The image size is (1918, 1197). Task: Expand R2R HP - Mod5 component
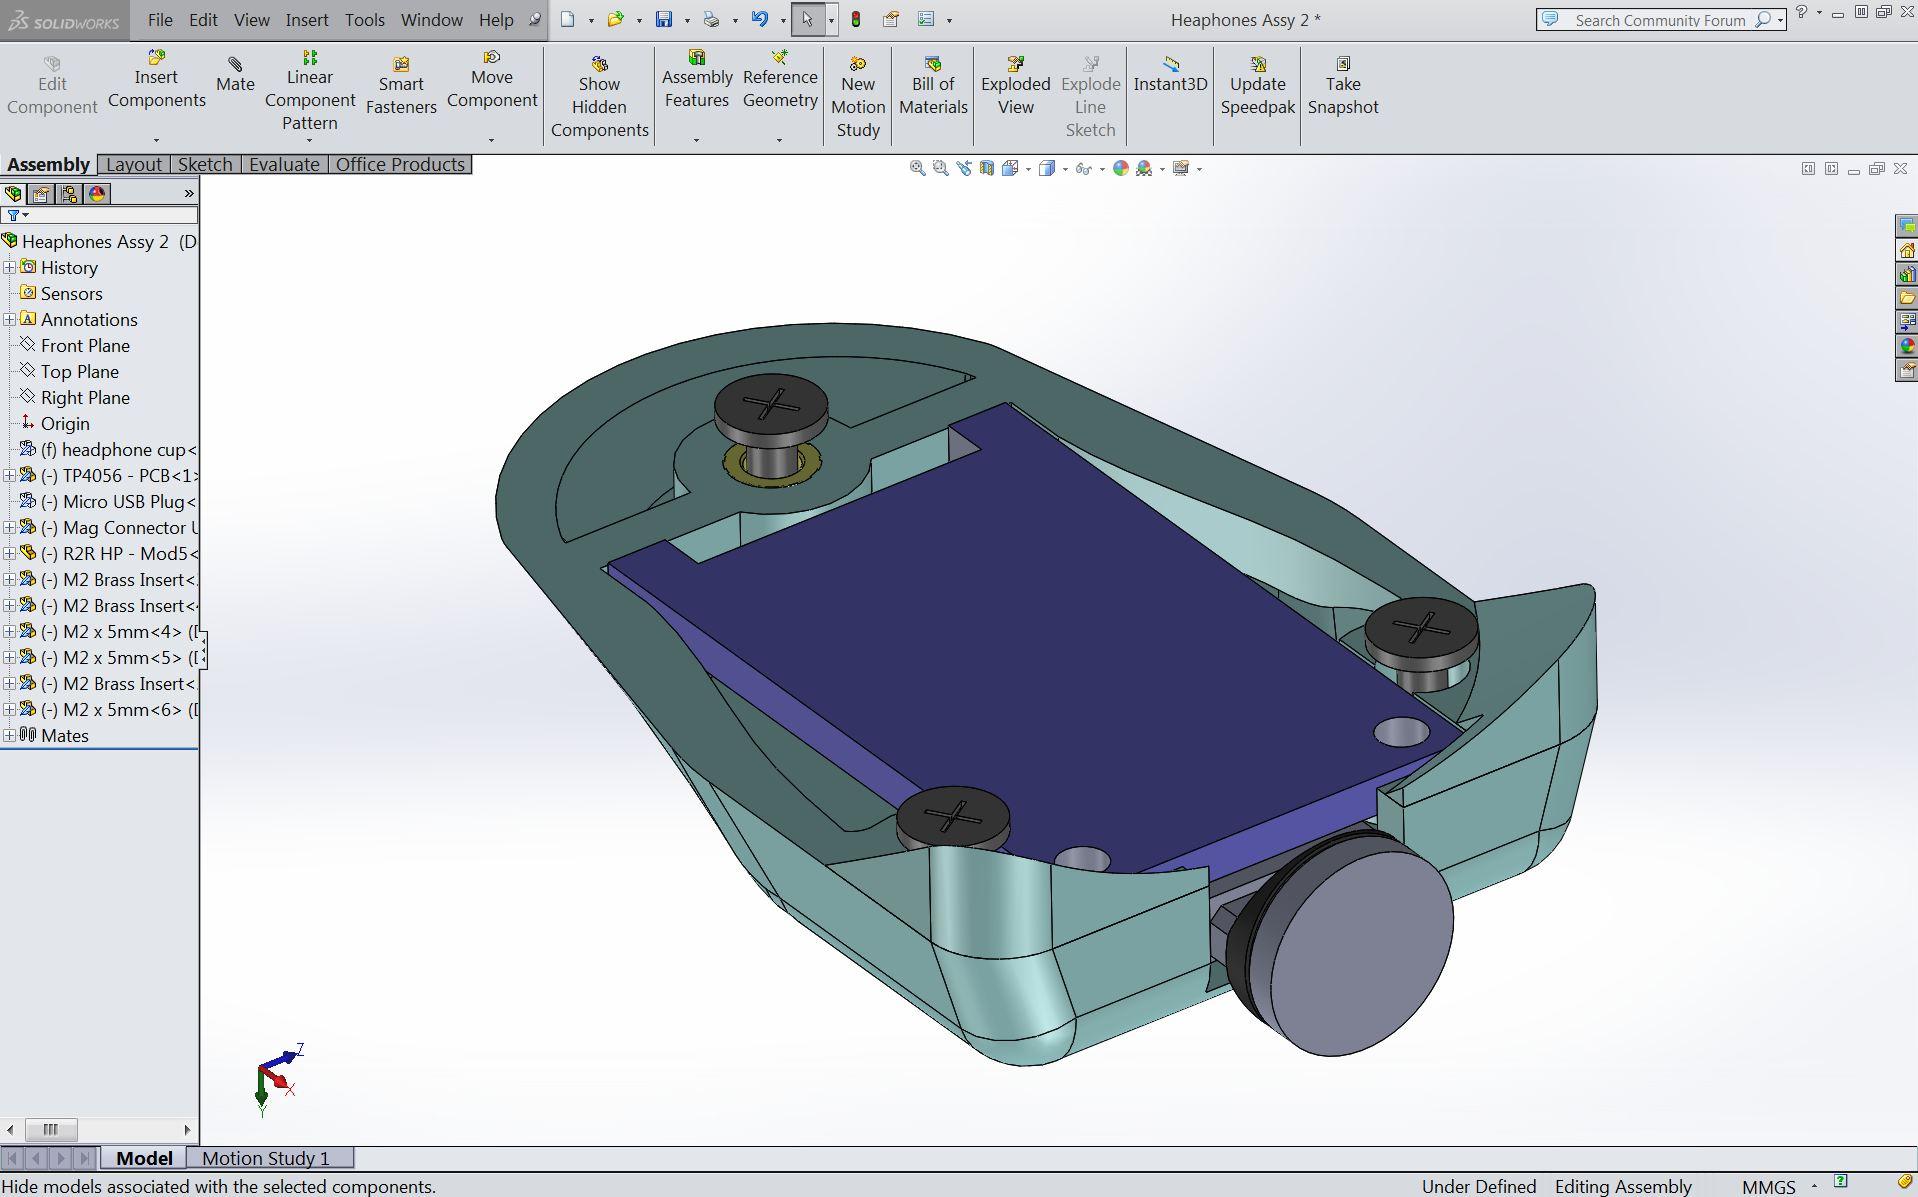[9, 553]
